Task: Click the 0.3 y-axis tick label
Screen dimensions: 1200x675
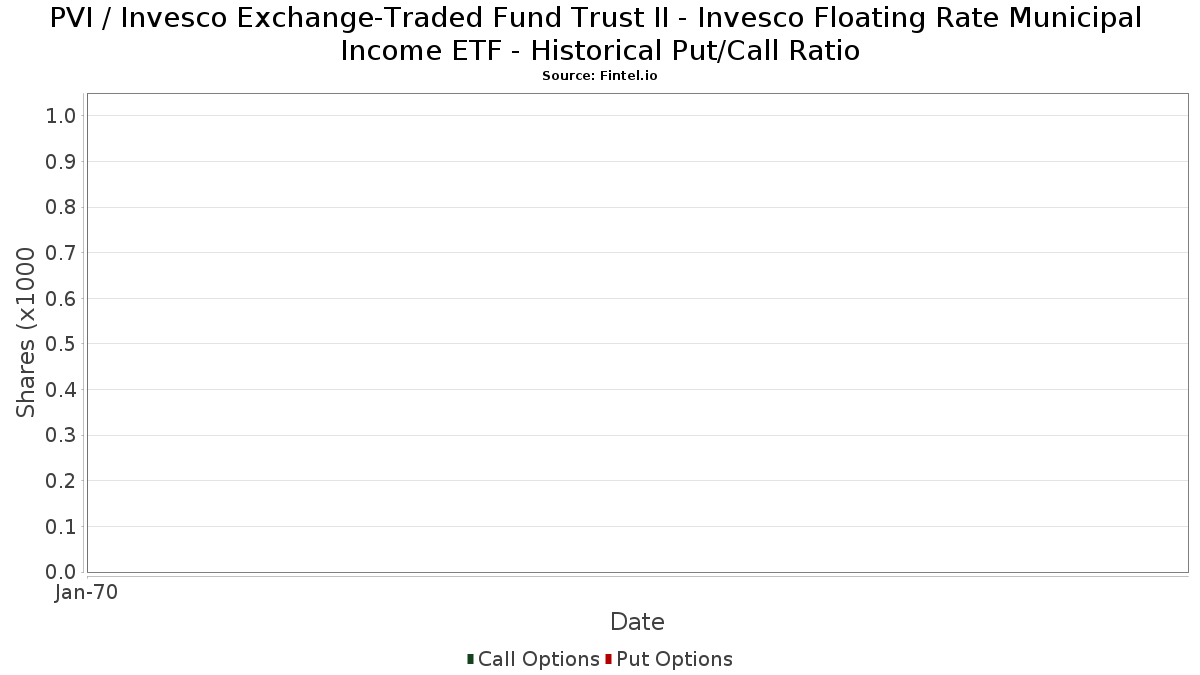Action: tap(61, 435)
